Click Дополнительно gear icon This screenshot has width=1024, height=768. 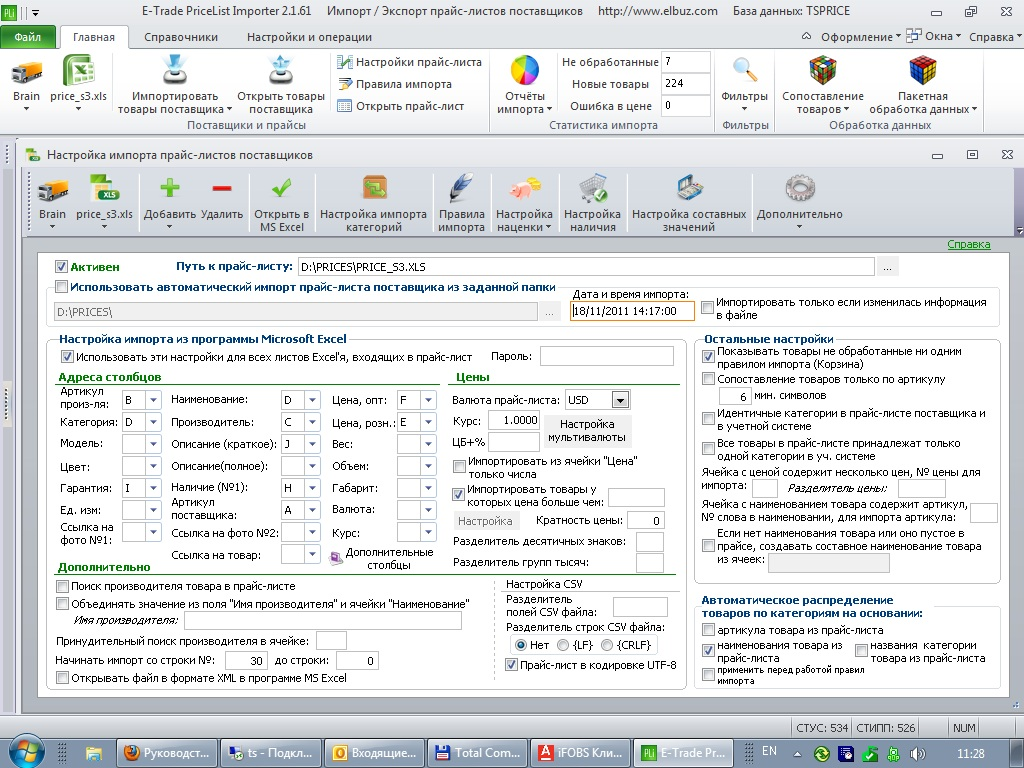[799, 189]
